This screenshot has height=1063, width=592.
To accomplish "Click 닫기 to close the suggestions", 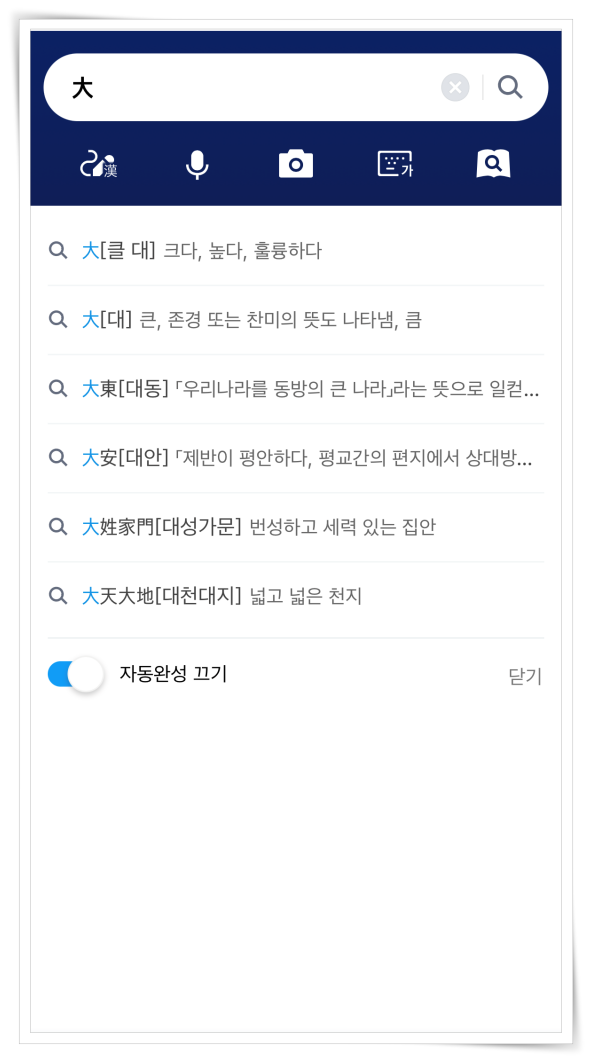I will point(525,676).
